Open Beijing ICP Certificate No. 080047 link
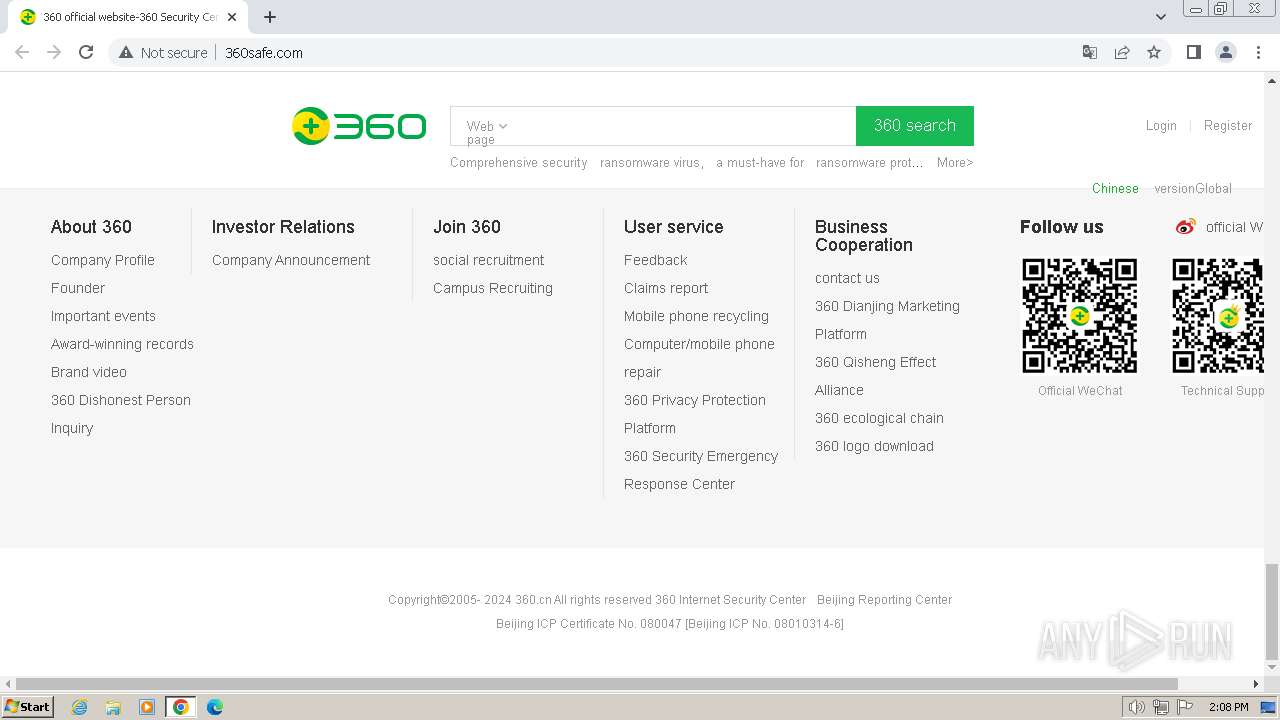 coord(589,624)
